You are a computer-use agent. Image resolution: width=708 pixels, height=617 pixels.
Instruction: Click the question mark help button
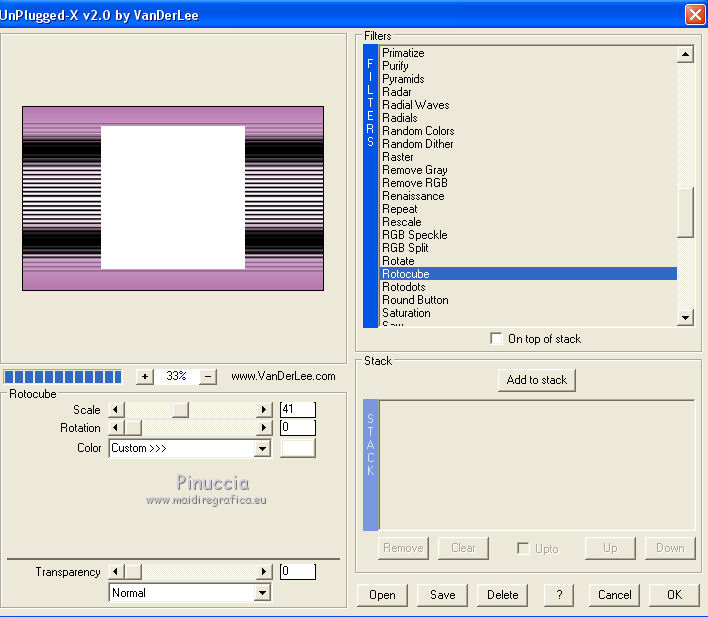point(559,595)
